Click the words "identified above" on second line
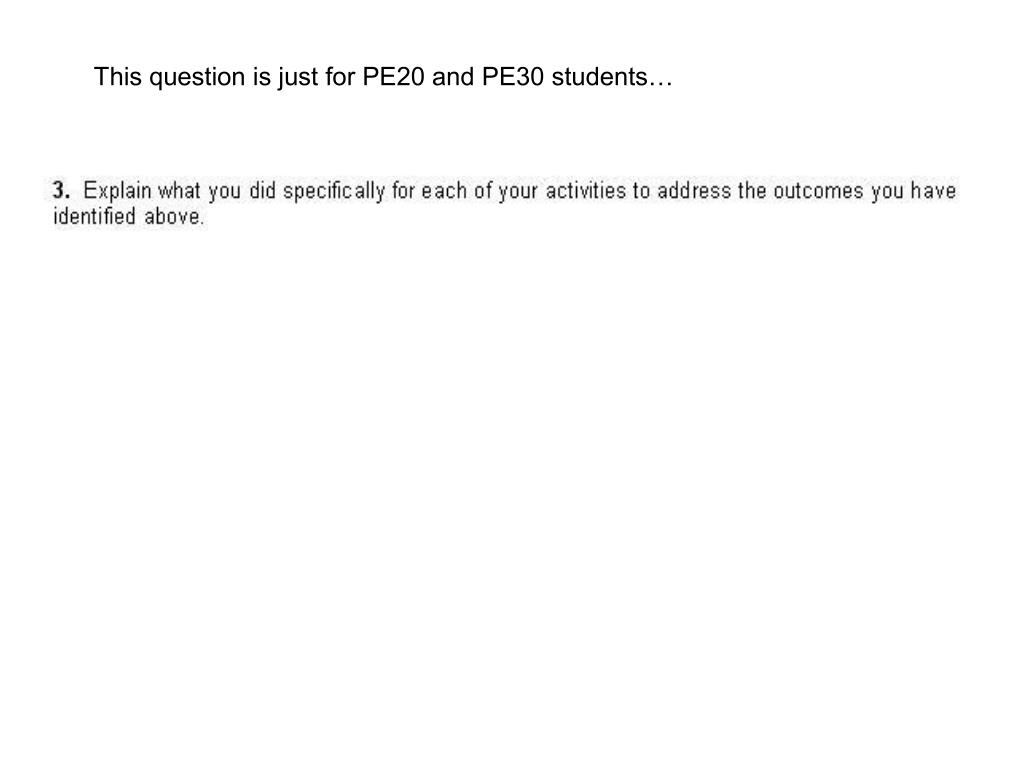Image resolution: width=1024 pixels, height=768 pixels. click(129, 216)
